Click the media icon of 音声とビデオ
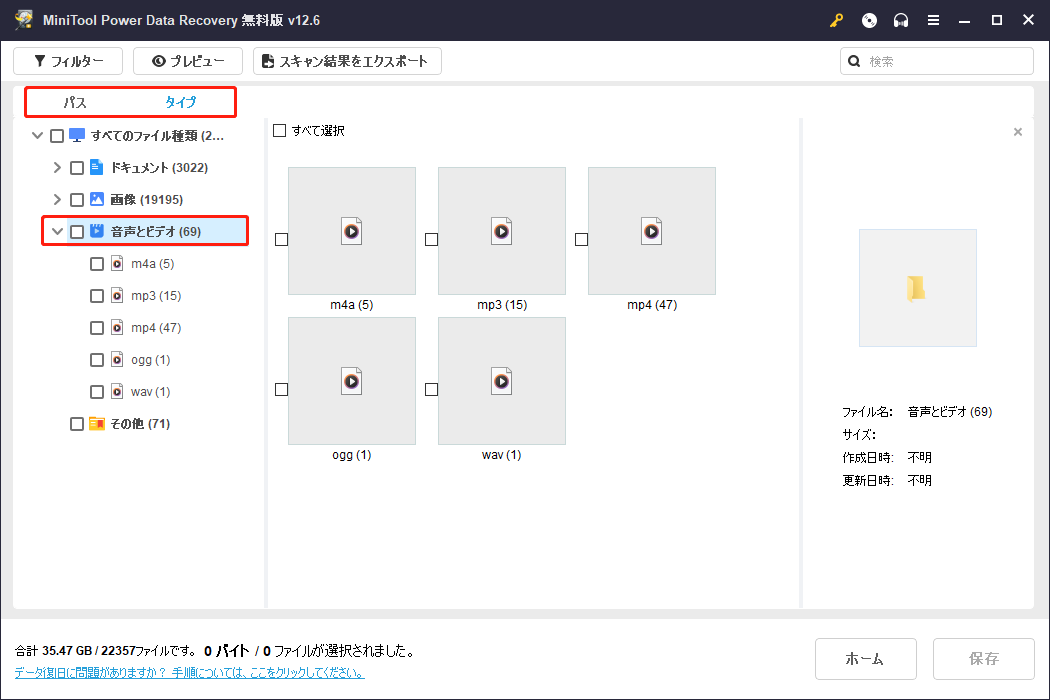1050x700 pixels. (97, 231)
